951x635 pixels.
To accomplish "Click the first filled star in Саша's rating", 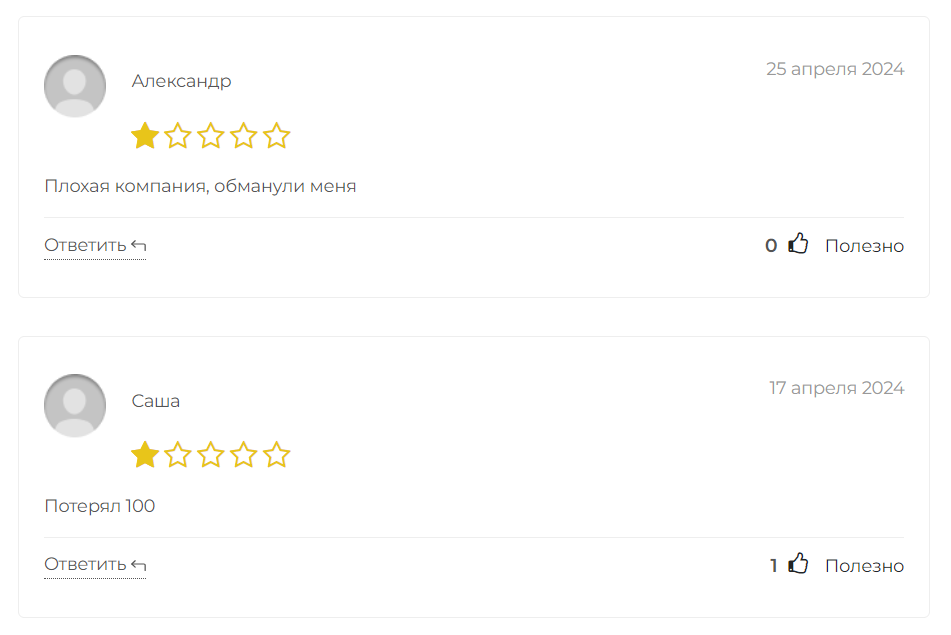I will click(x=145, y=456).
